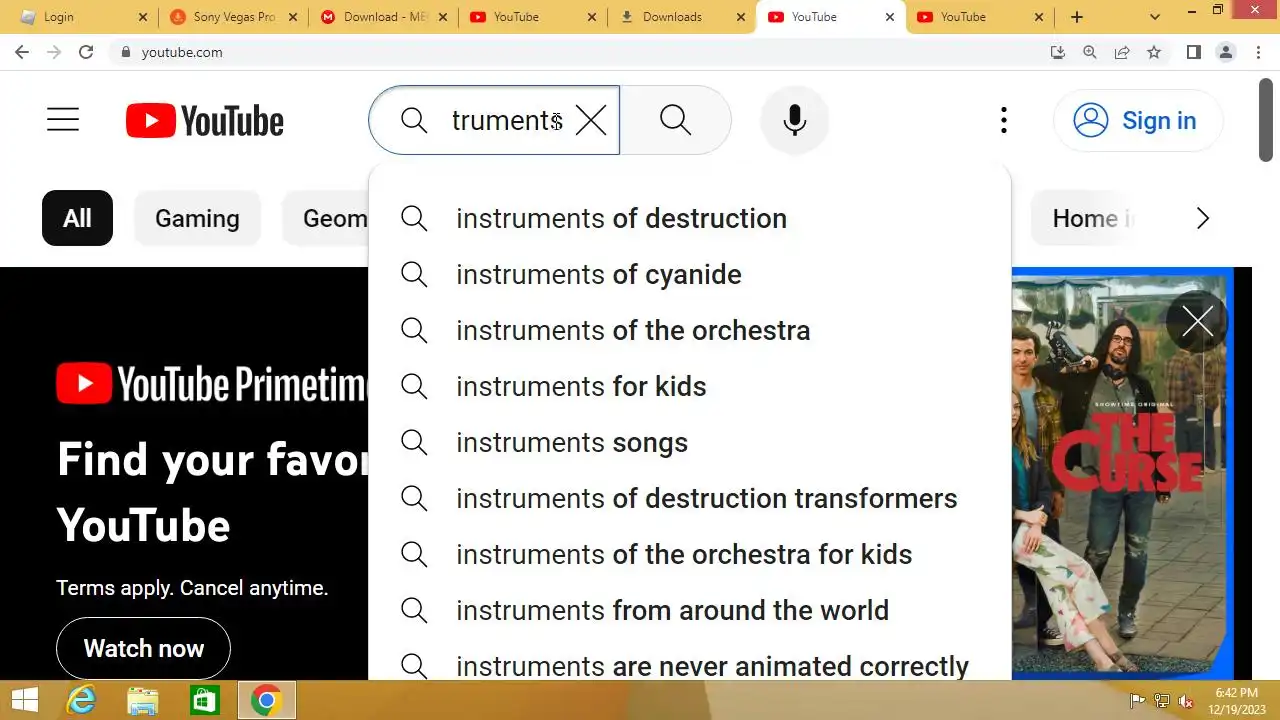Open Chrome tab search dropdown

click(1155, 17)
